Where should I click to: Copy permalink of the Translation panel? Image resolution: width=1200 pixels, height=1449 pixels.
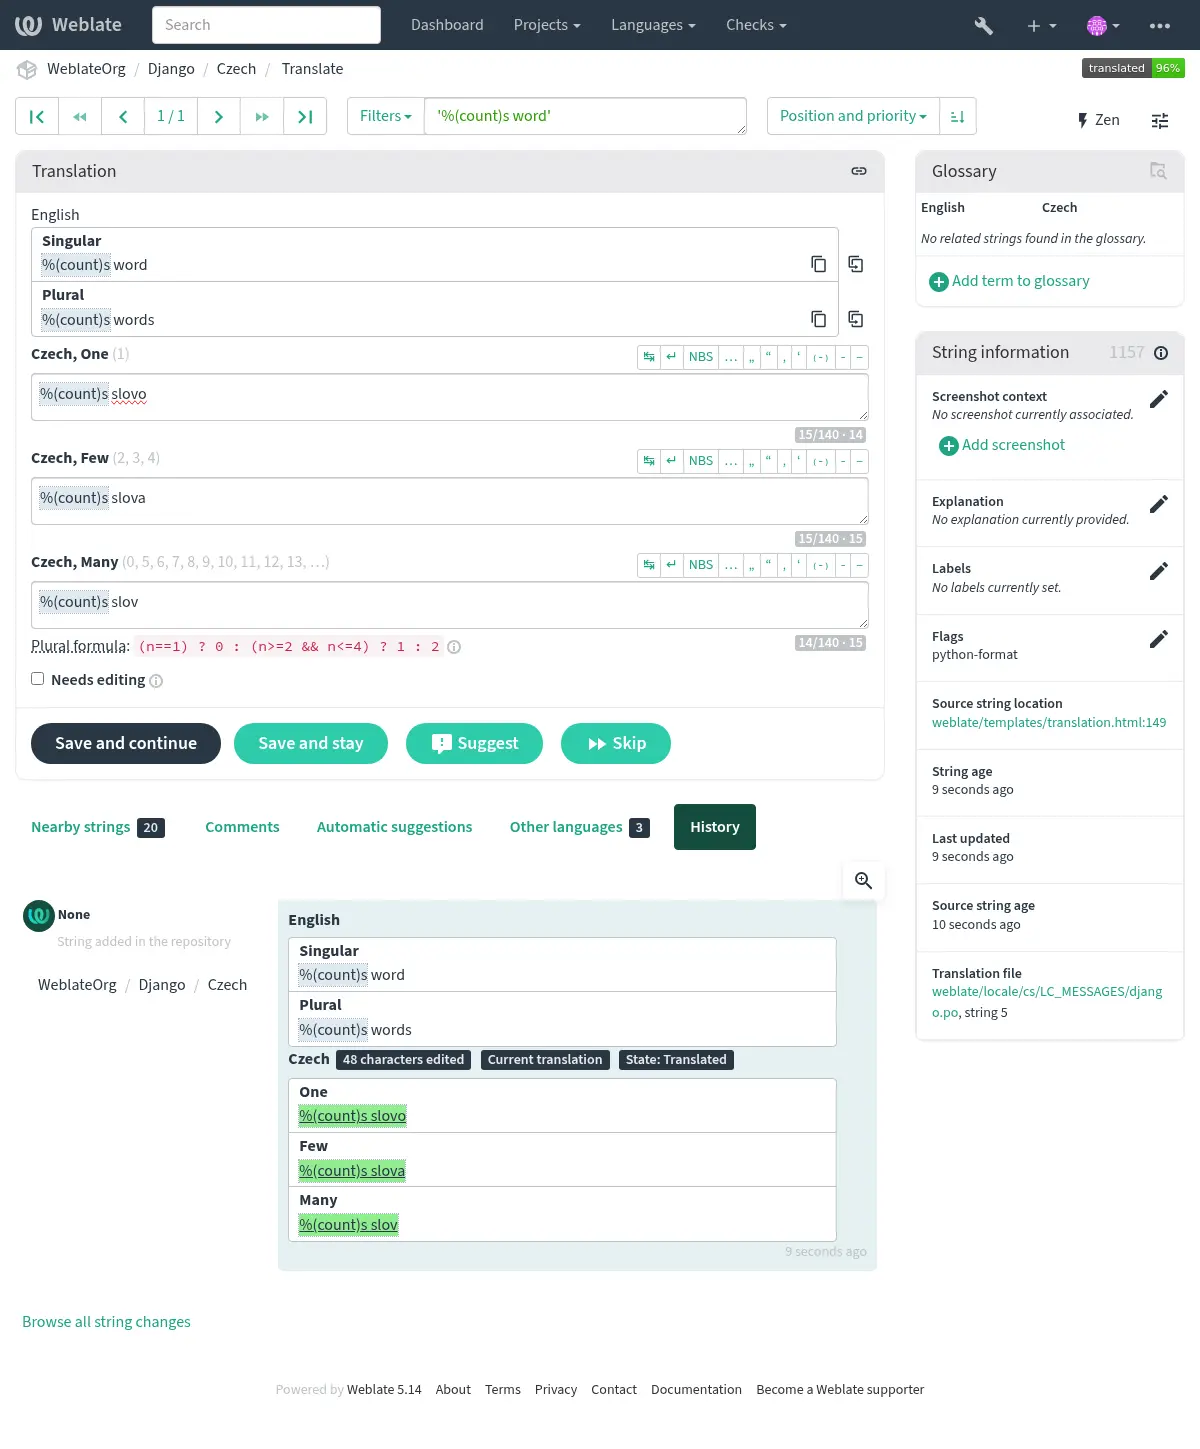click(x=859, y=171)
